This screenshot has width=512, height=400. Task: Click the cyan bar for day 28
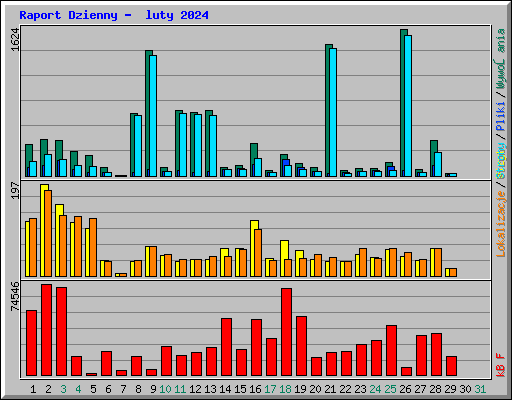438,164
